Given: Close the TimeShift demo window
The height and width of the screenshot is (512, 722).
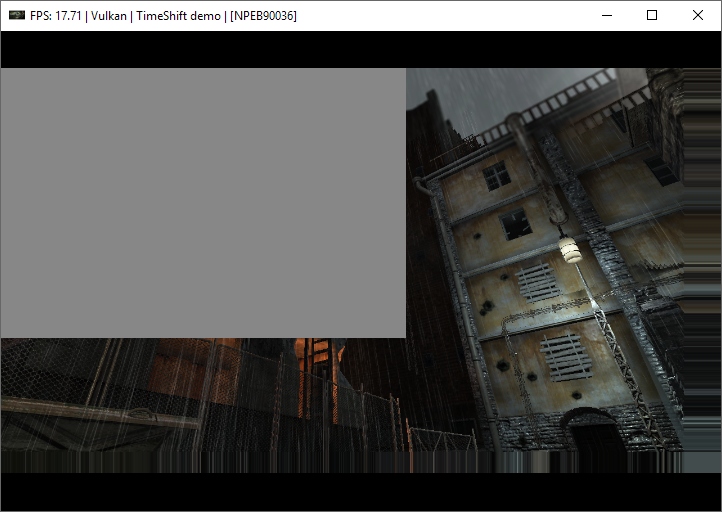Looking at the screenshot, I should click(x=698, y=15).
